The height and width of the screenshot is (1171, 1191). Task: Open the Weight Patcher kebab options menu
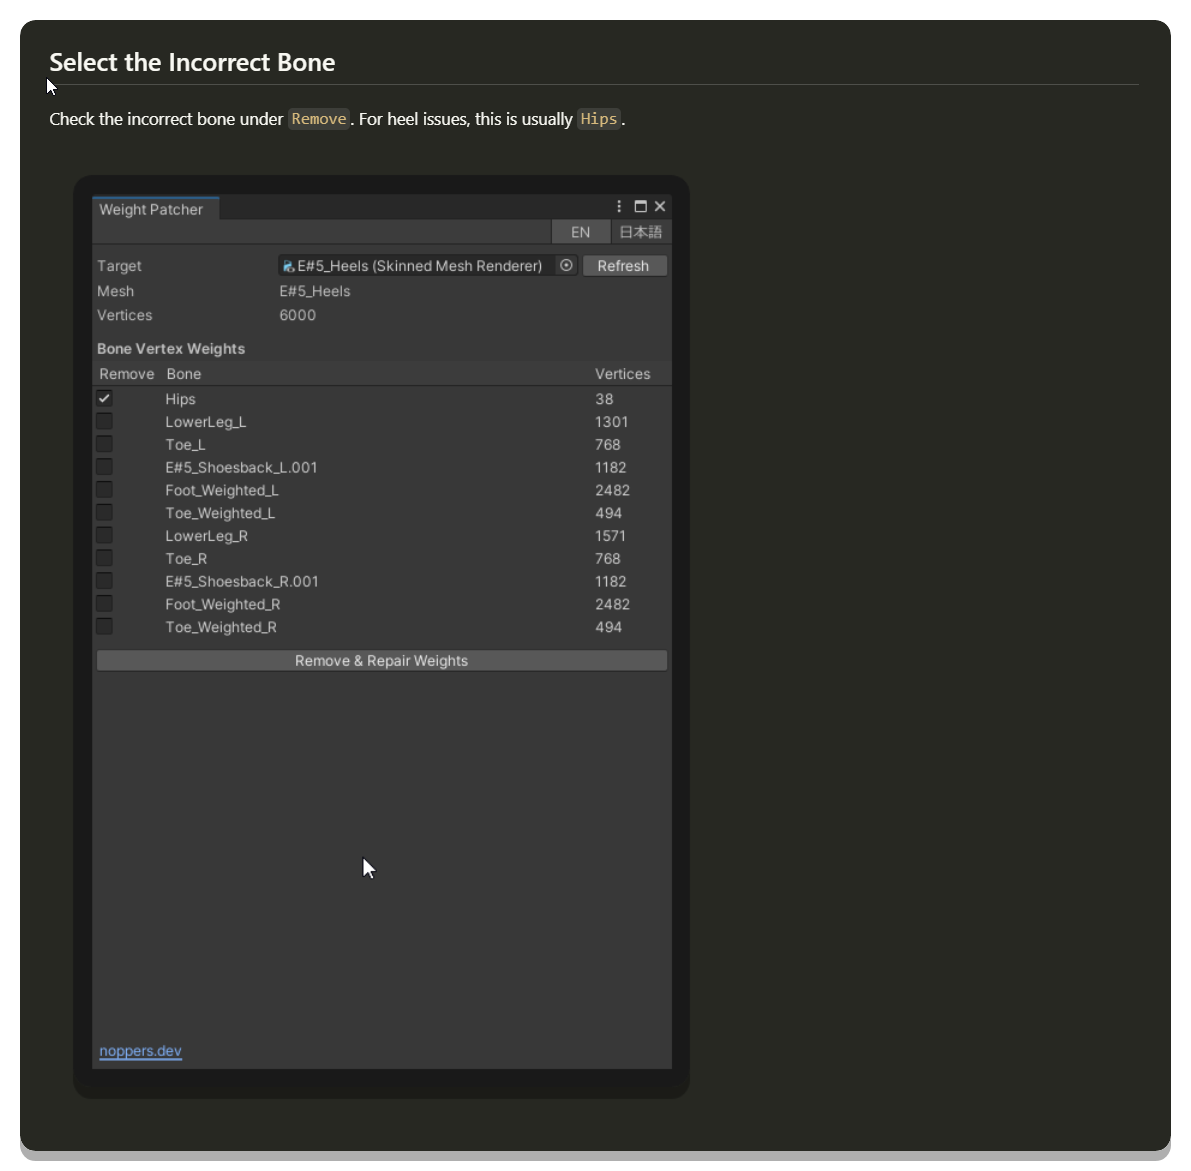pos(619,207)
